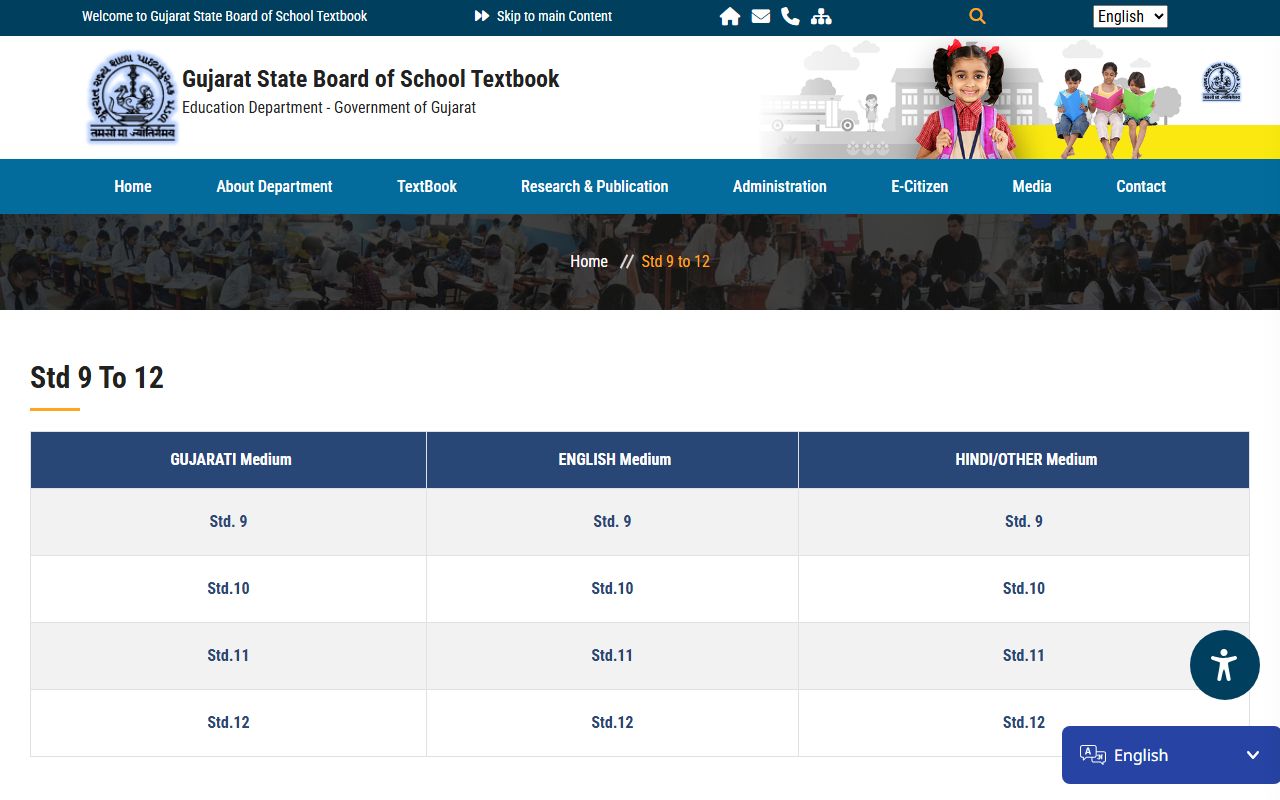
Task: Open the Media menu
Action: tap(1032, 186)
